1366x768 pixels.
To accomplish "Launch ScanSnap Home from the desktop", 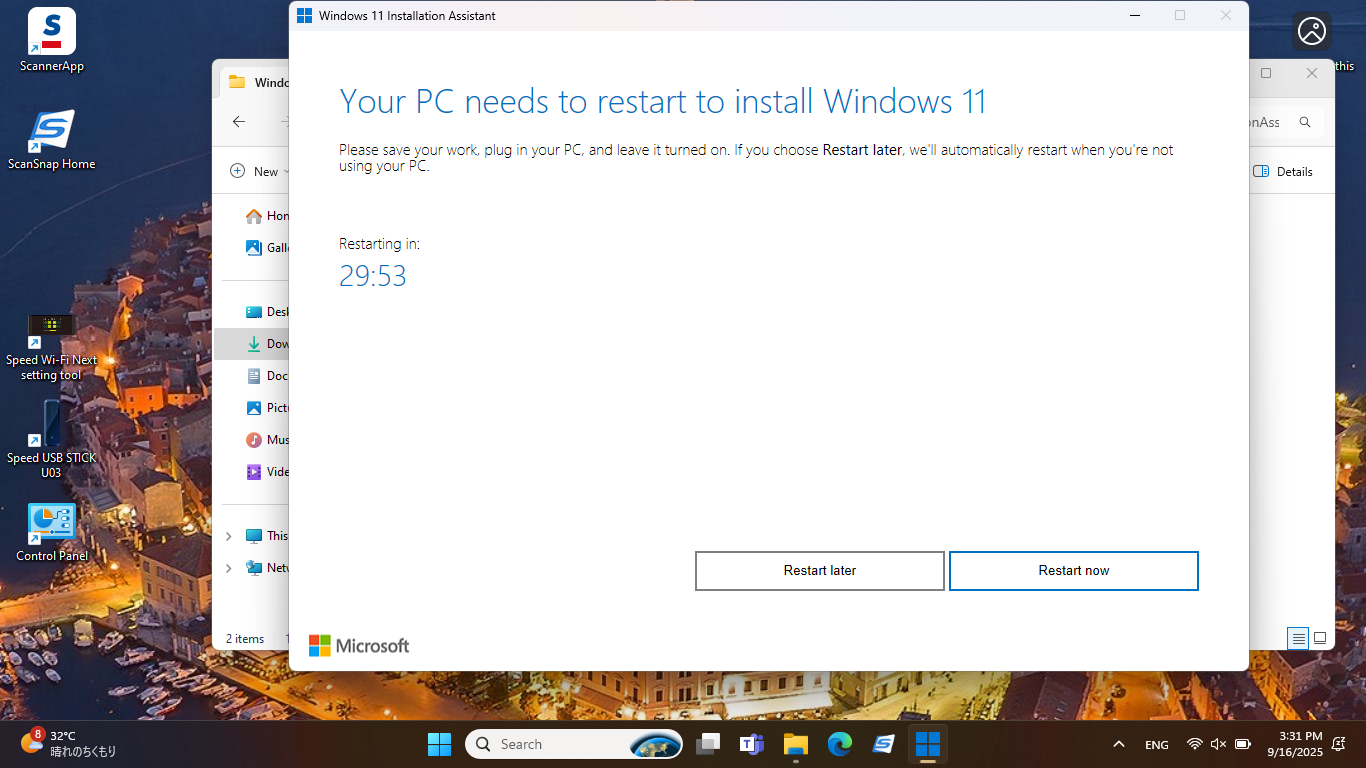I will (x=52, y=140).
